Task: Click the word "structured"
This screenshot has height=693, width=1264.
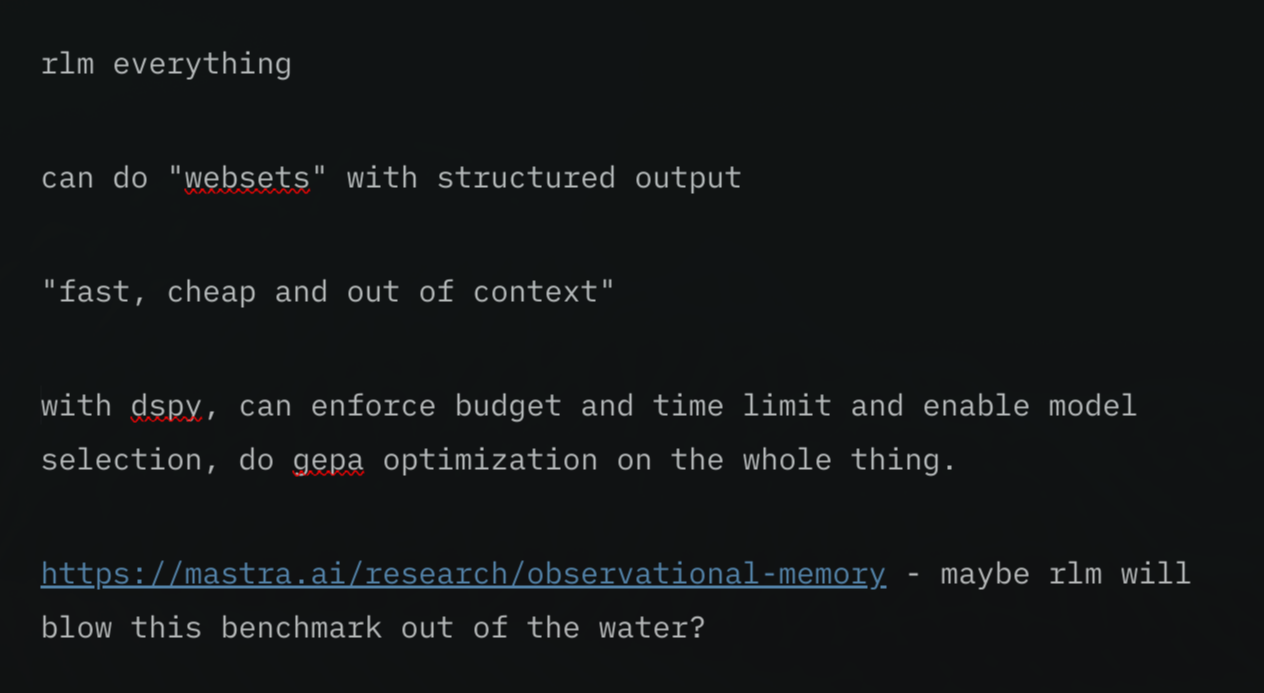Action: click(x=525, y=178)
